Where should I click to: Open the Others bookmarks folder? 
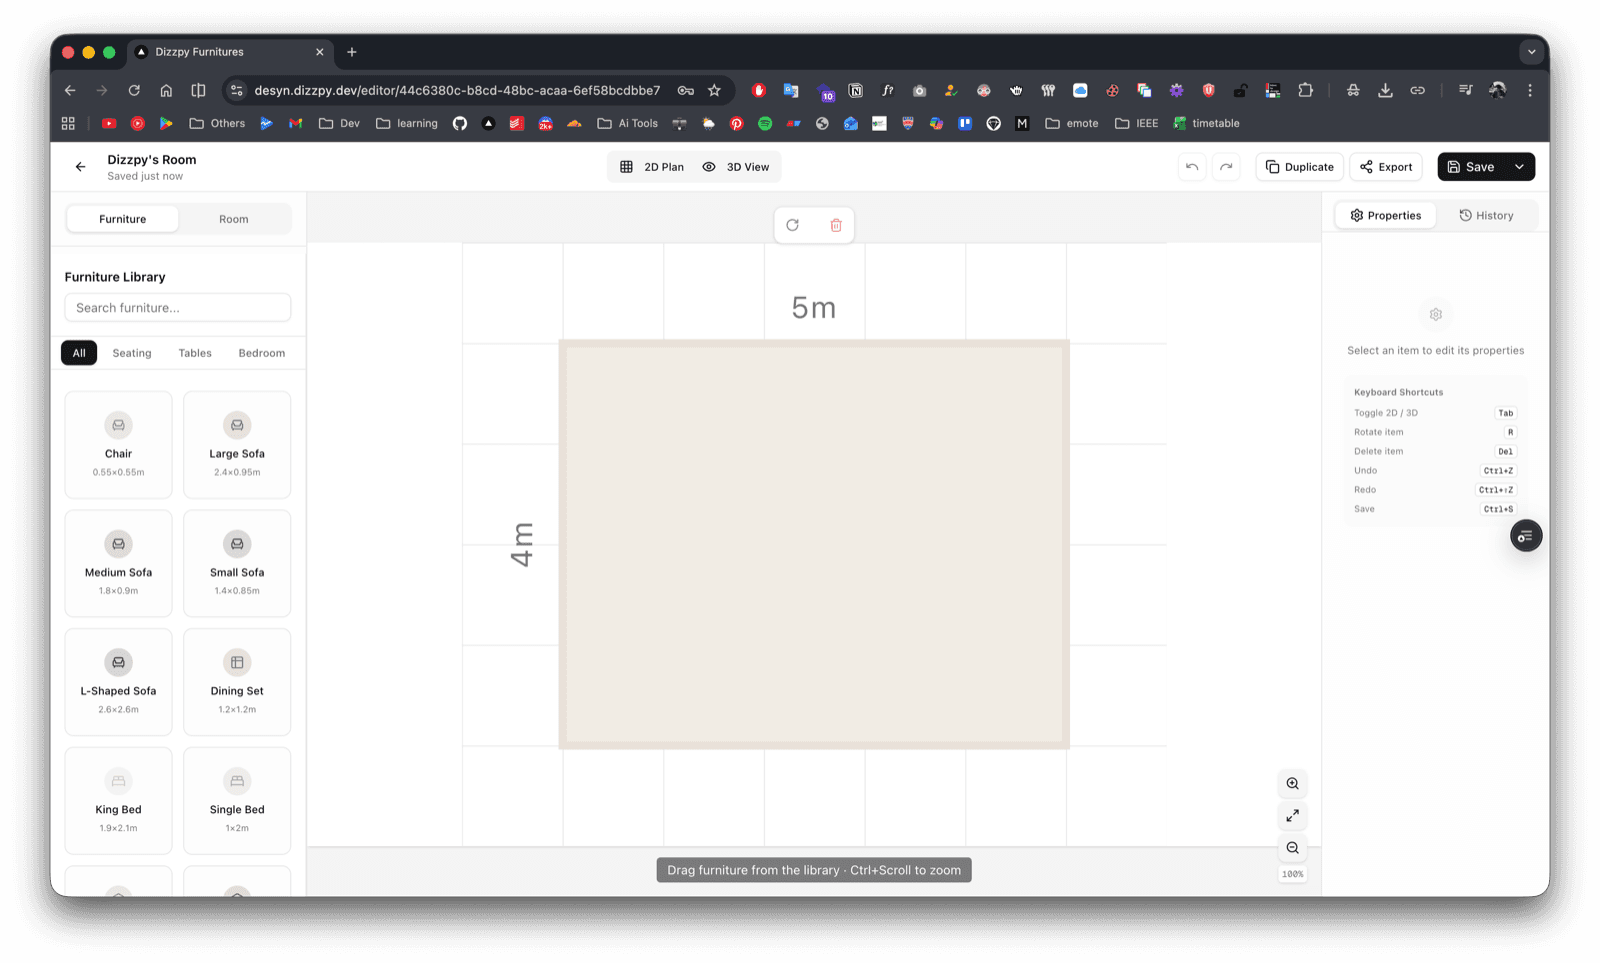point(217,123)
